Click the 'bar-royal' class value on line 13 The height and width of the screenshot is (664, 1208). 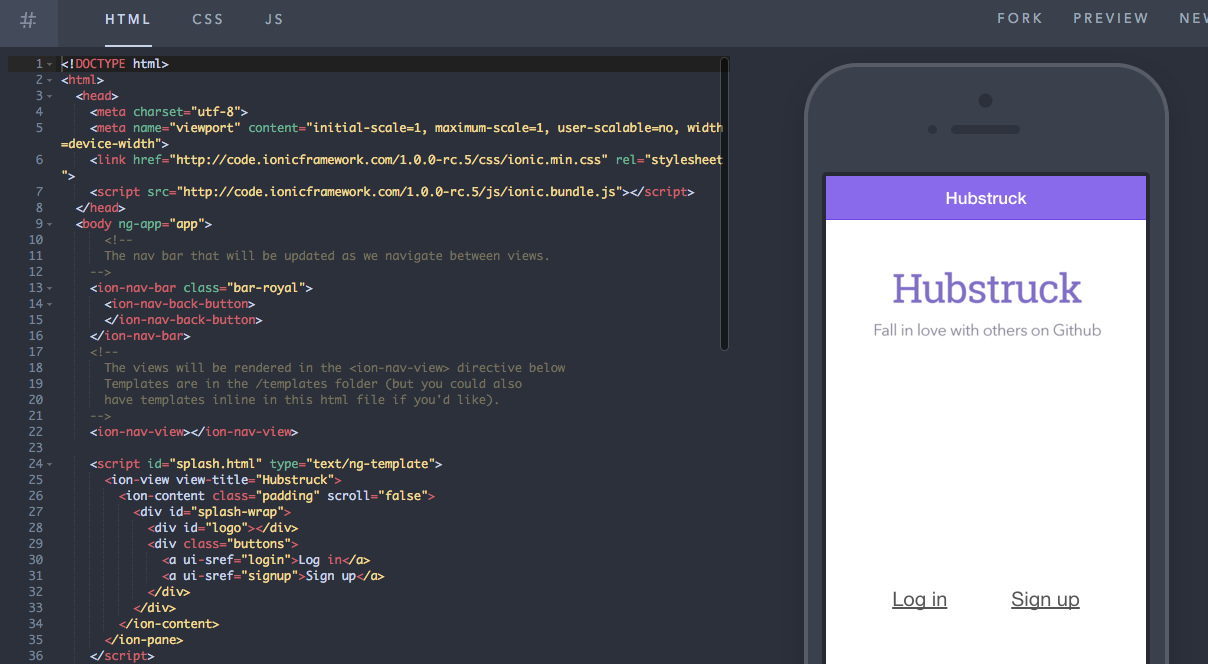tap(265, 288)
